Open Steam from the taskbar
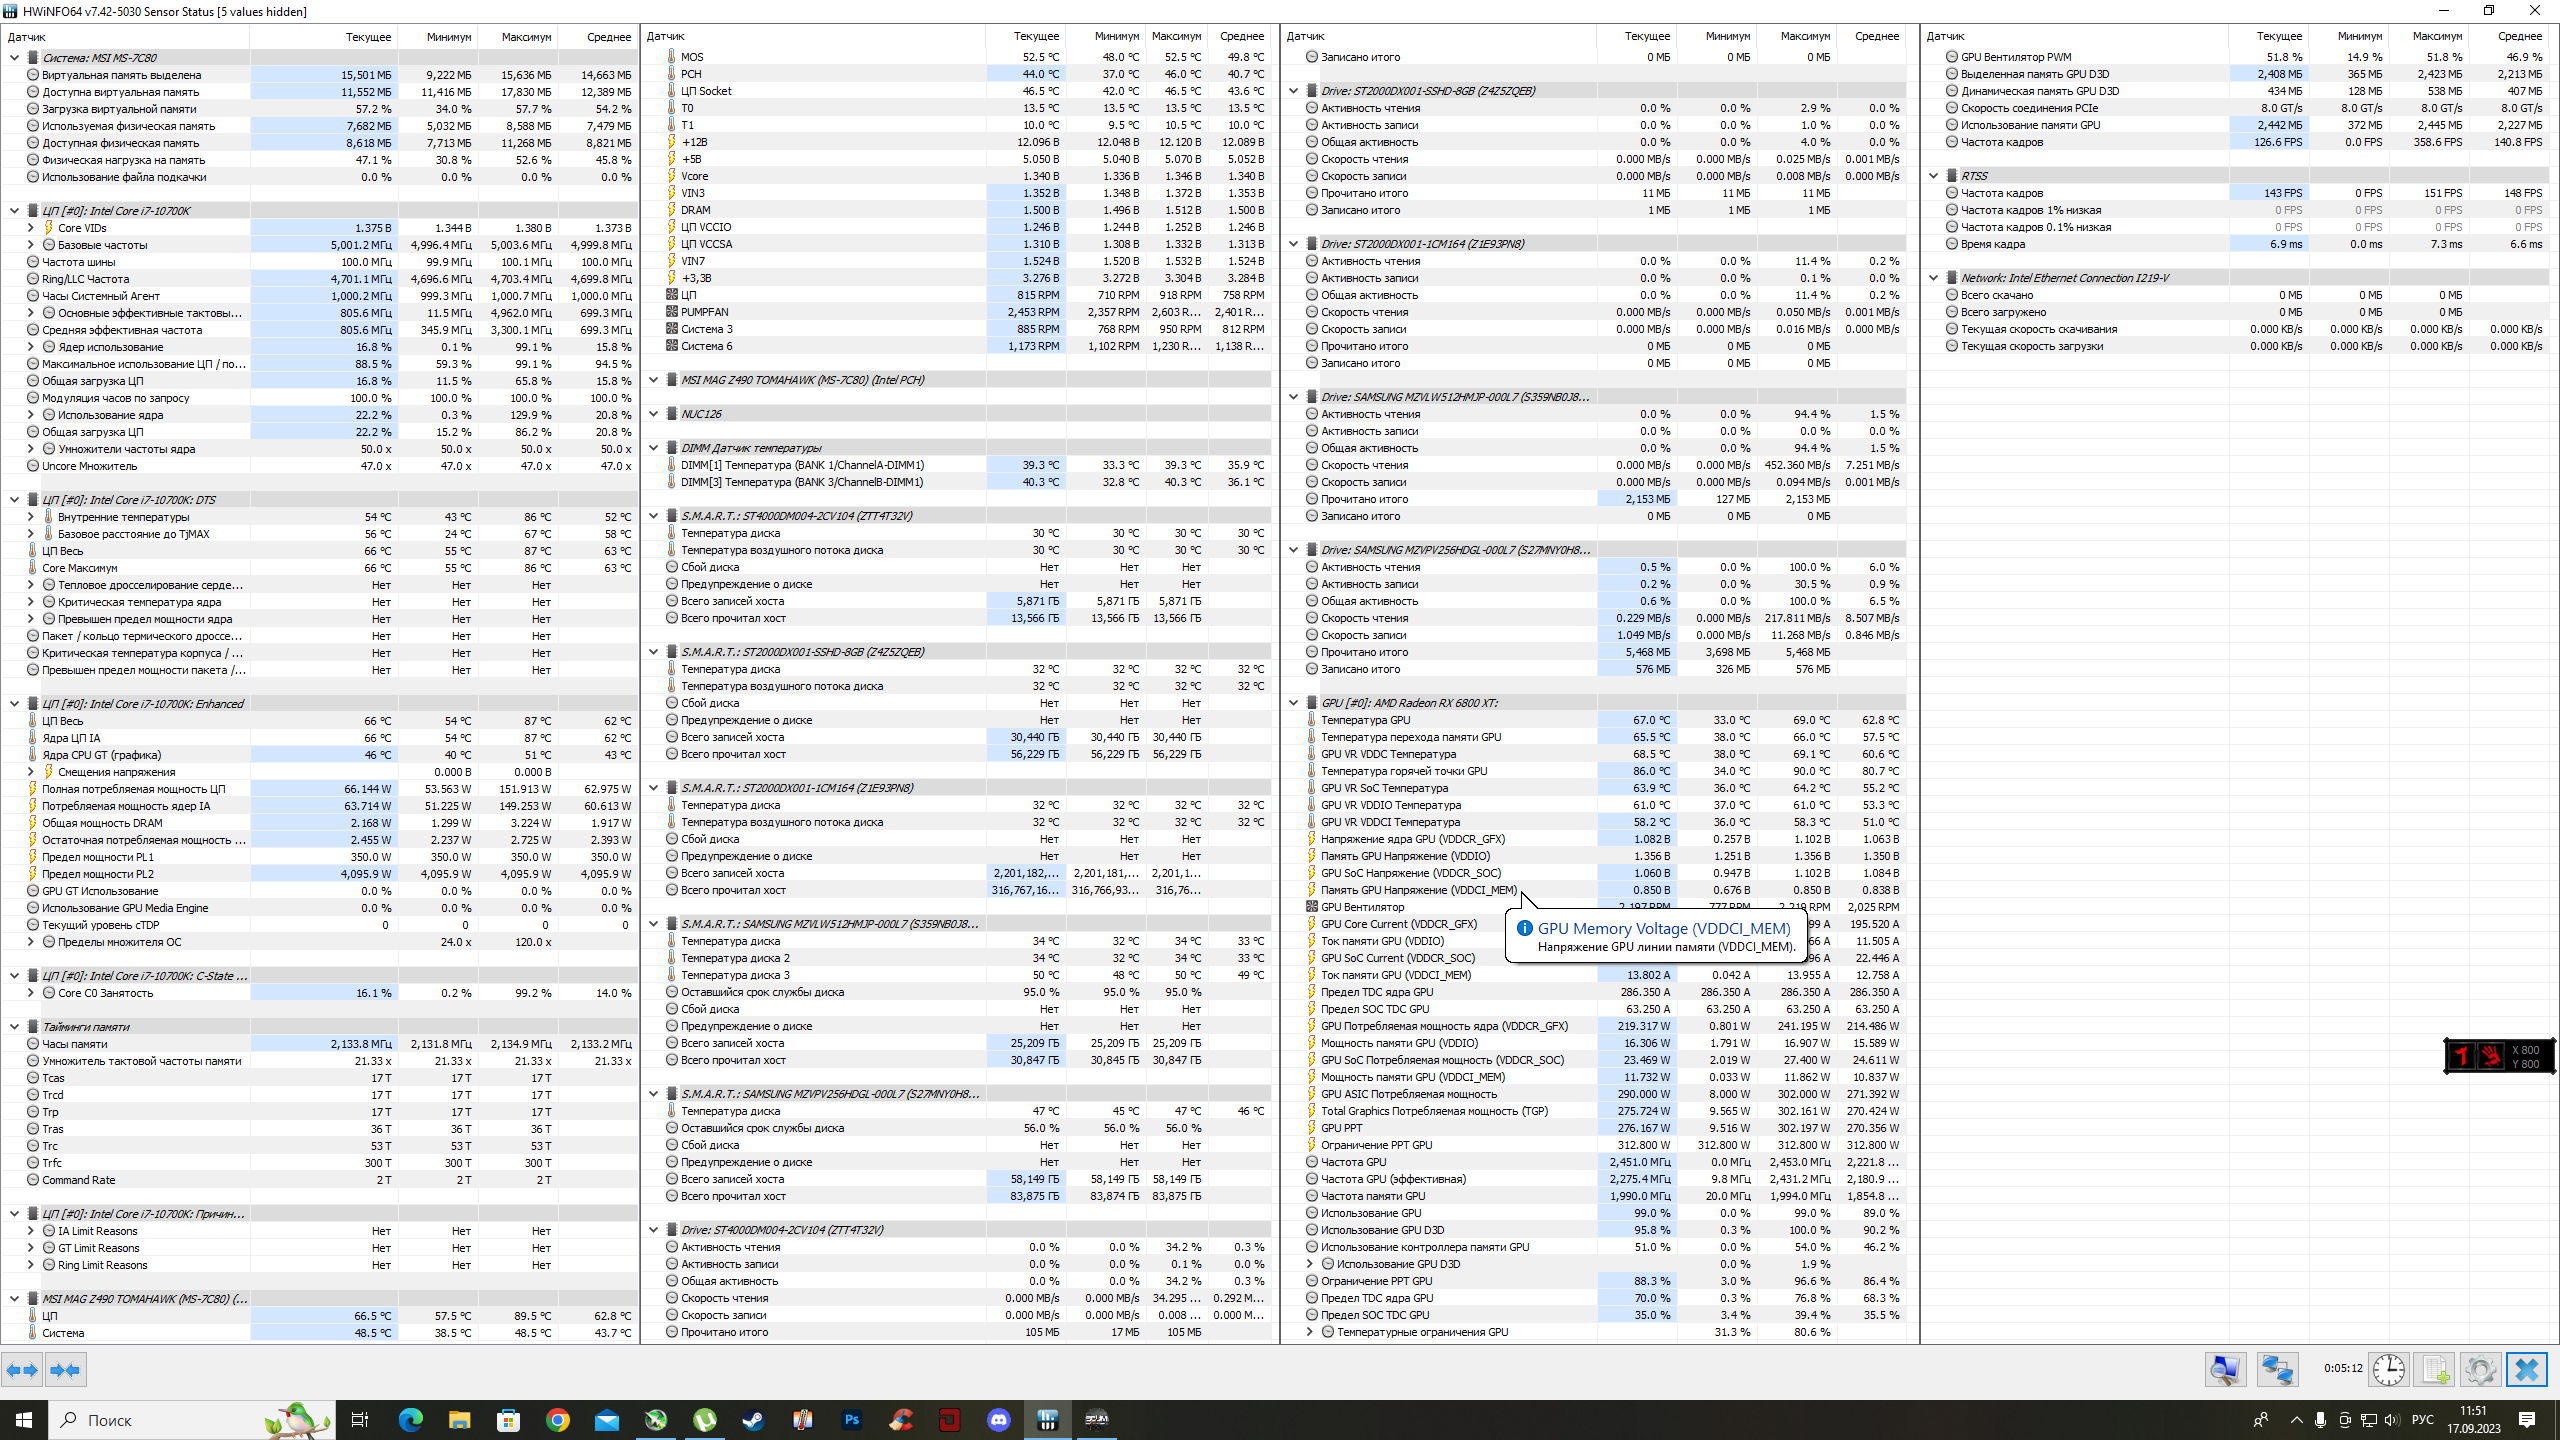The width and height of the screenshot is (2560, 1440). tap(753, 1420)
